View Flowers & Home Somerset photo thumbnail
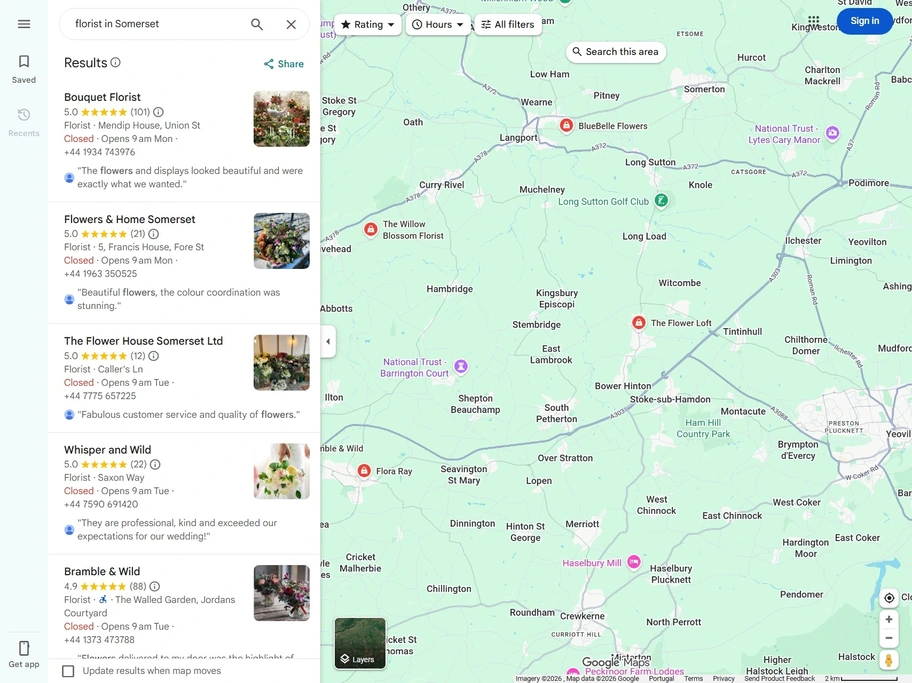This screenshot has width=912, height=683. [x=282, y=241]
